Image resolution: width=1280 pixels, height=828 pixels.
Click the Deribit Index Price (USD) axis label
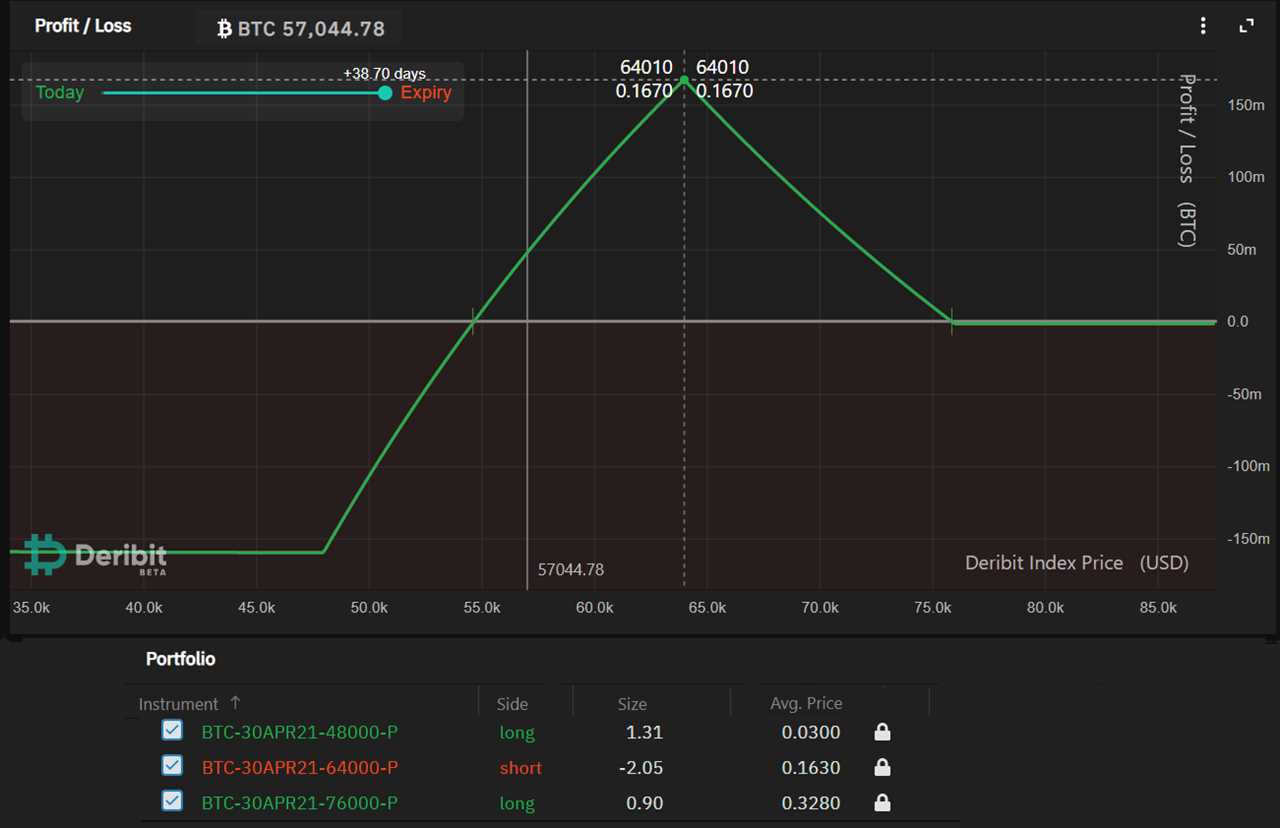coord(1077,563)
